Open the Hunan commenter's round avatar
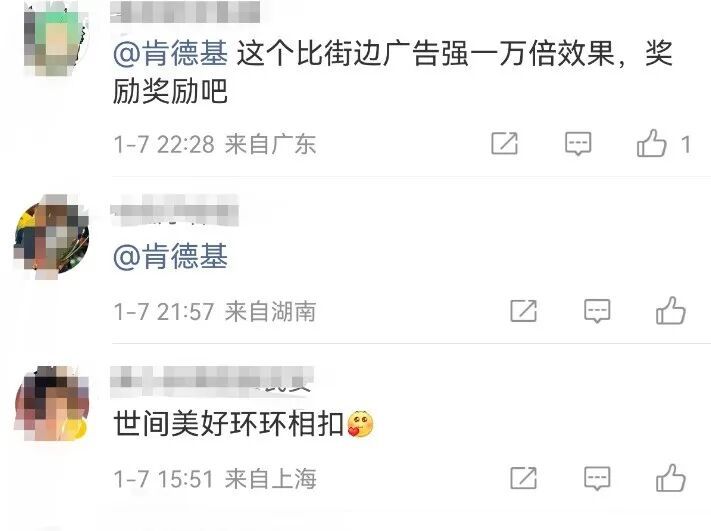The image size is (711, 531). [52, 237]
